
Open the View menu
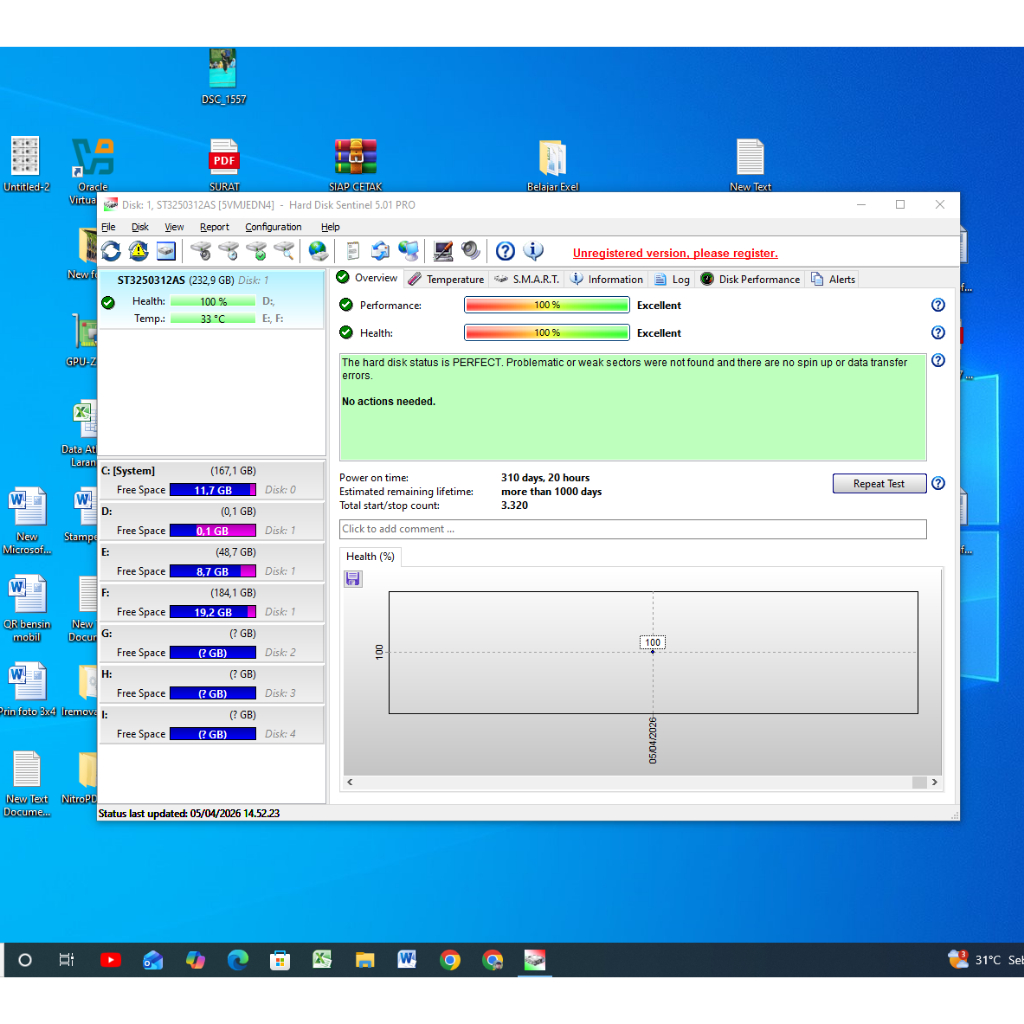tap(174, 227)
